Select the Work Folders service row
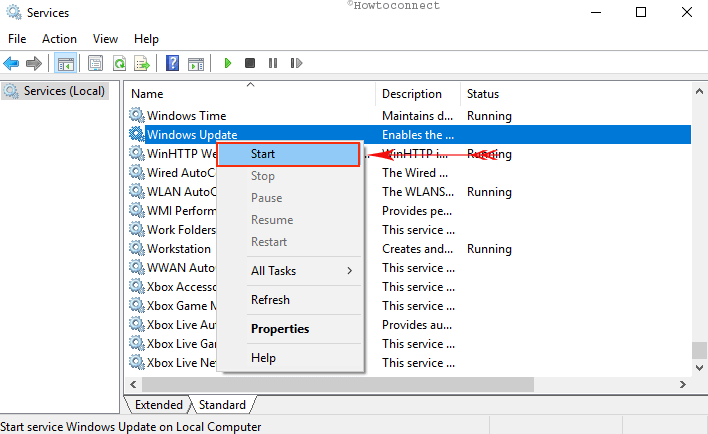Viewport: 708px width, 434px height. 409,230
